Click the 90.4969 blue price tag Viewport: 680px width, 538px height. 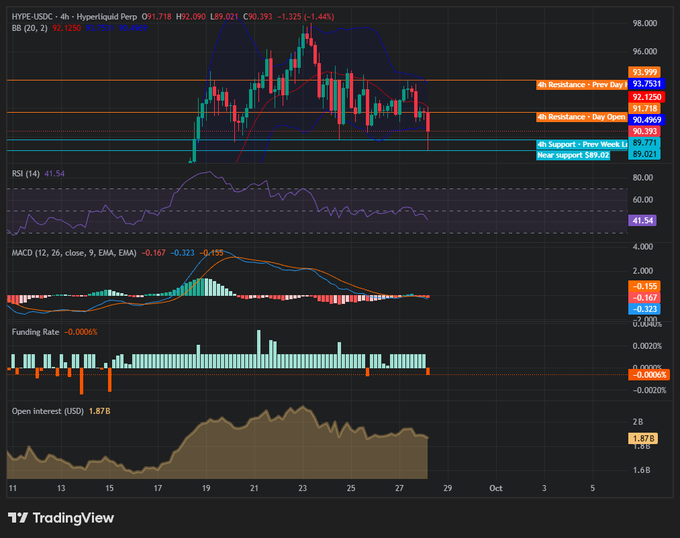coord(647,120)
